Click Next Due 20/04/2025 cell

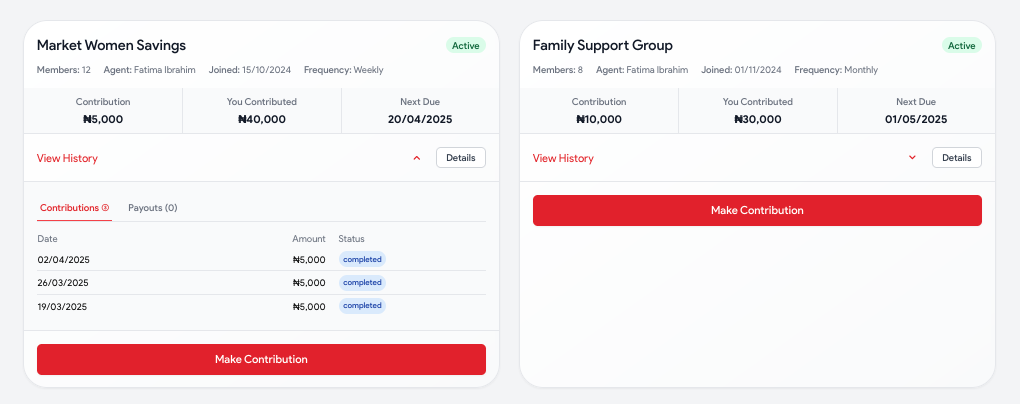[x=420, y=111]
